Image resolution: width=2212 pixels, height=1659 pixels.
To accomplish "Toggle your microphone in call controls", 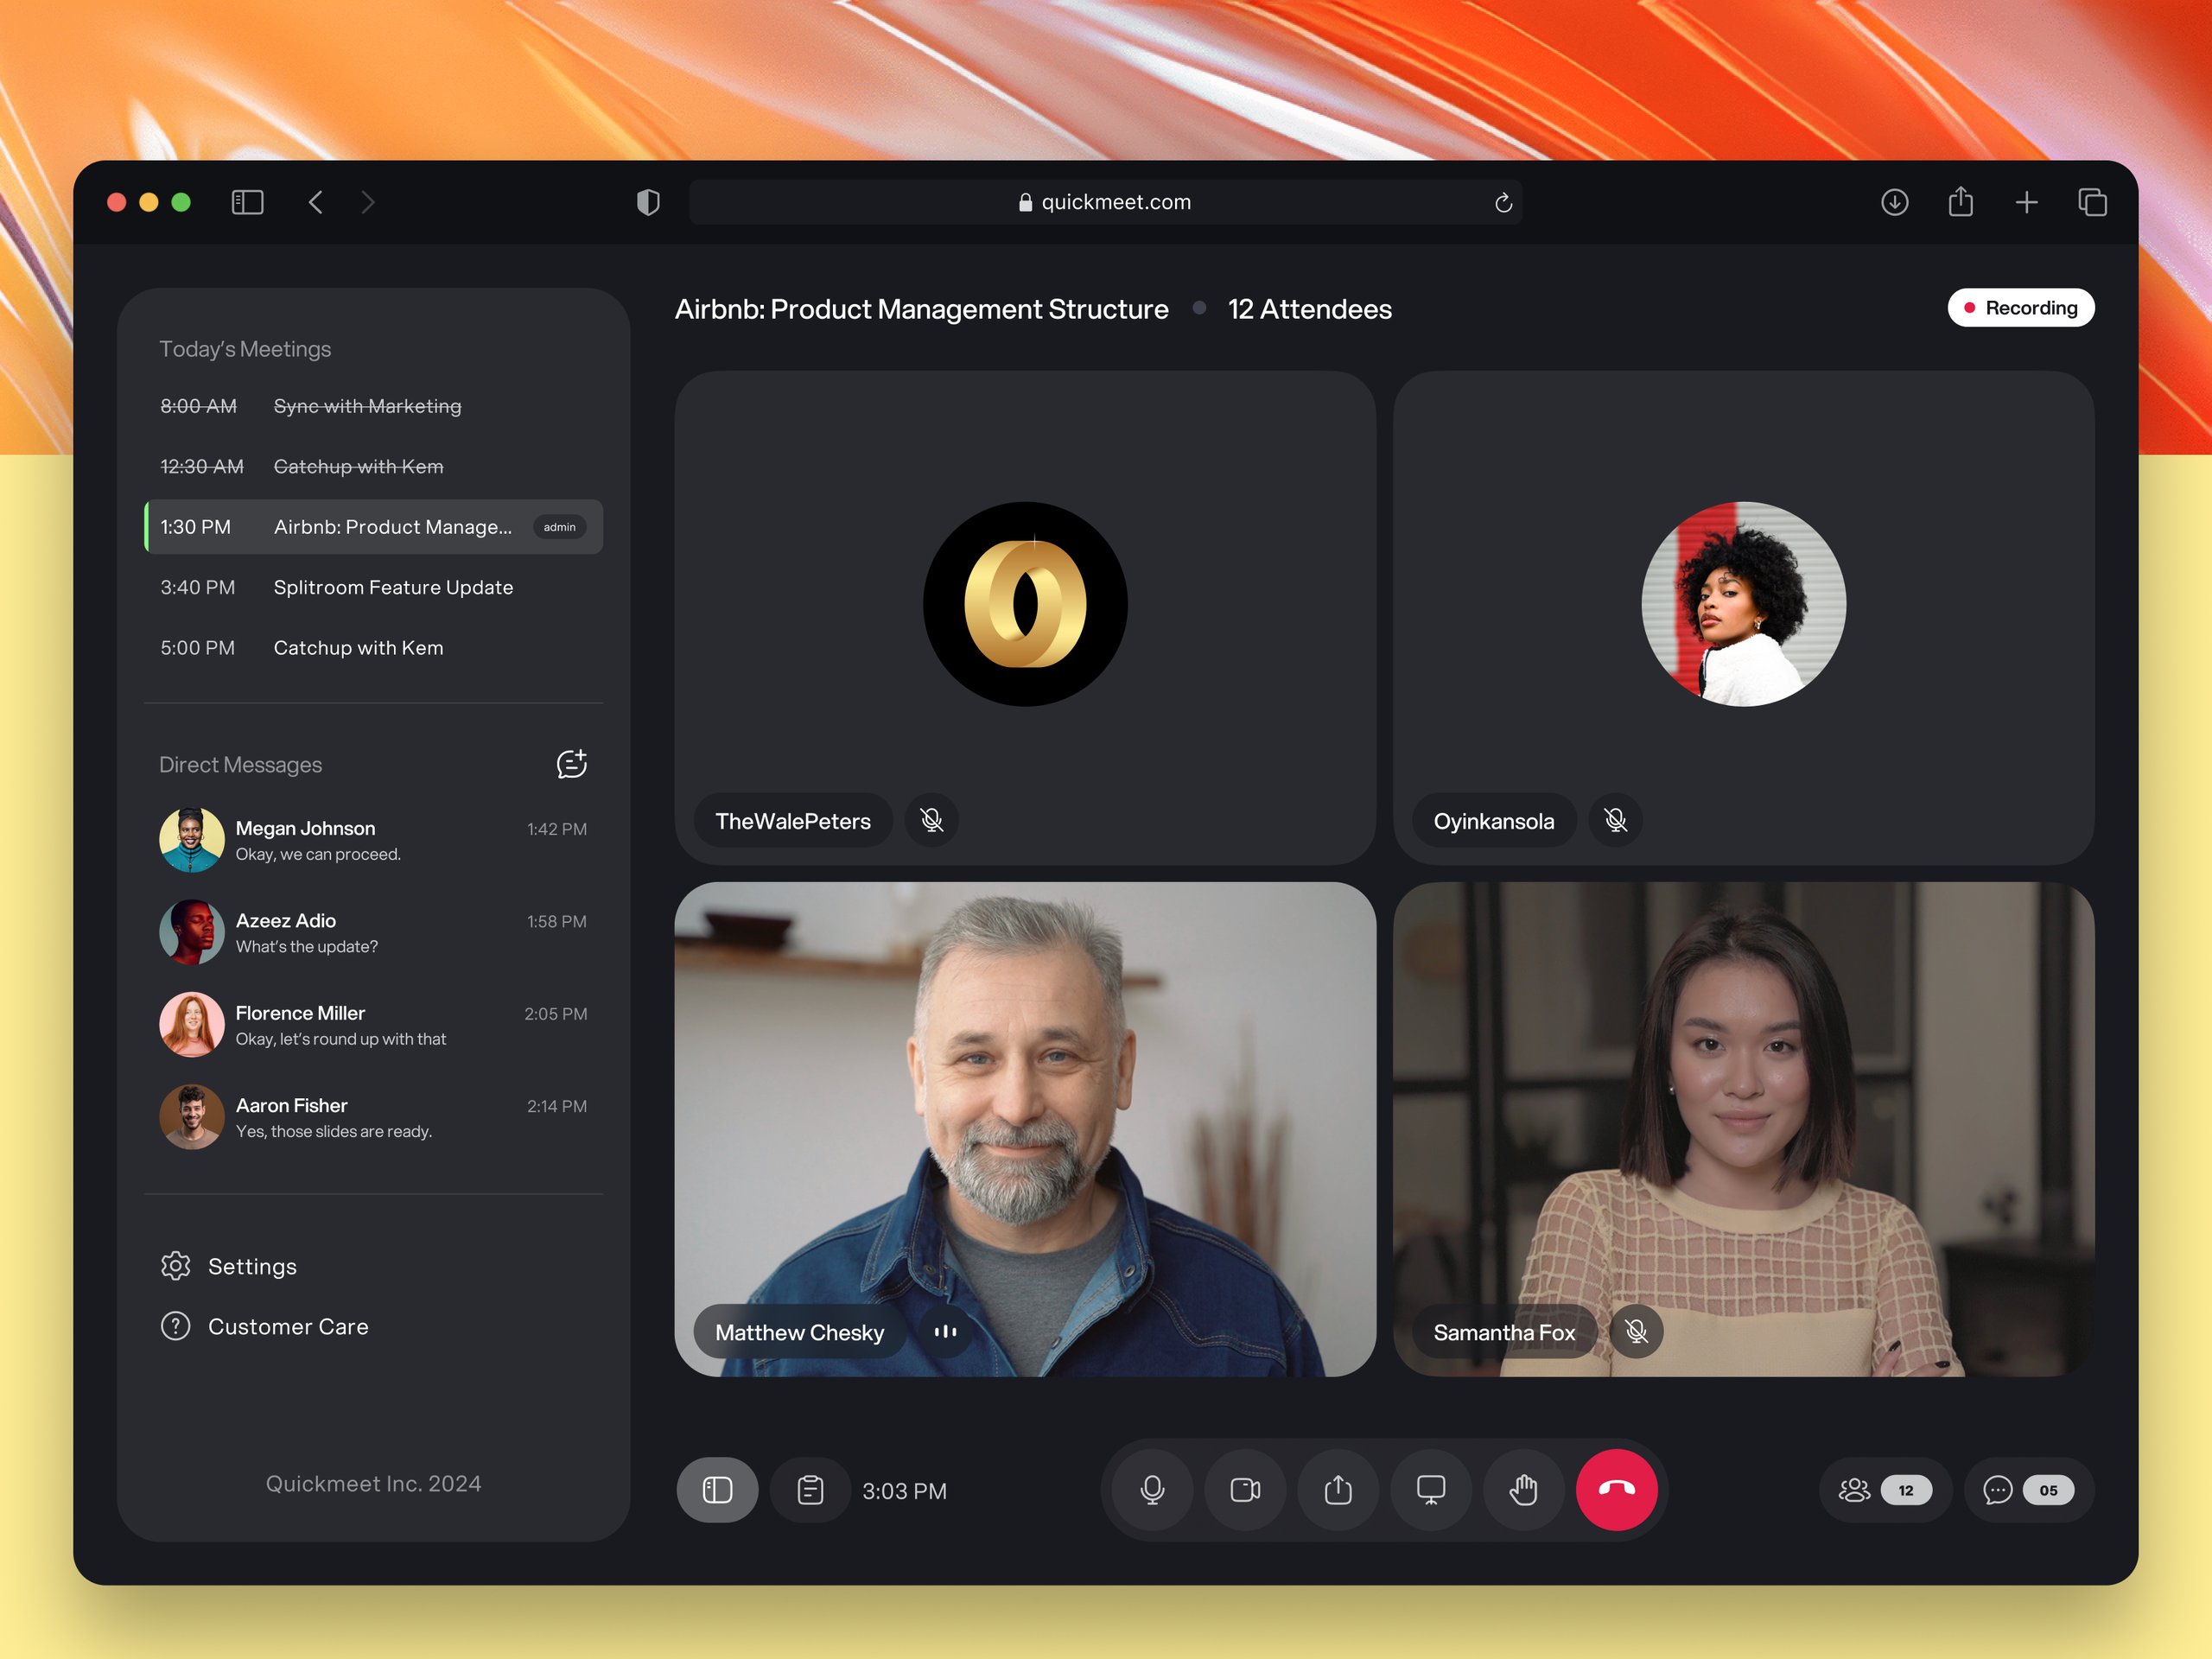I will click(x=1152, y=1490).
